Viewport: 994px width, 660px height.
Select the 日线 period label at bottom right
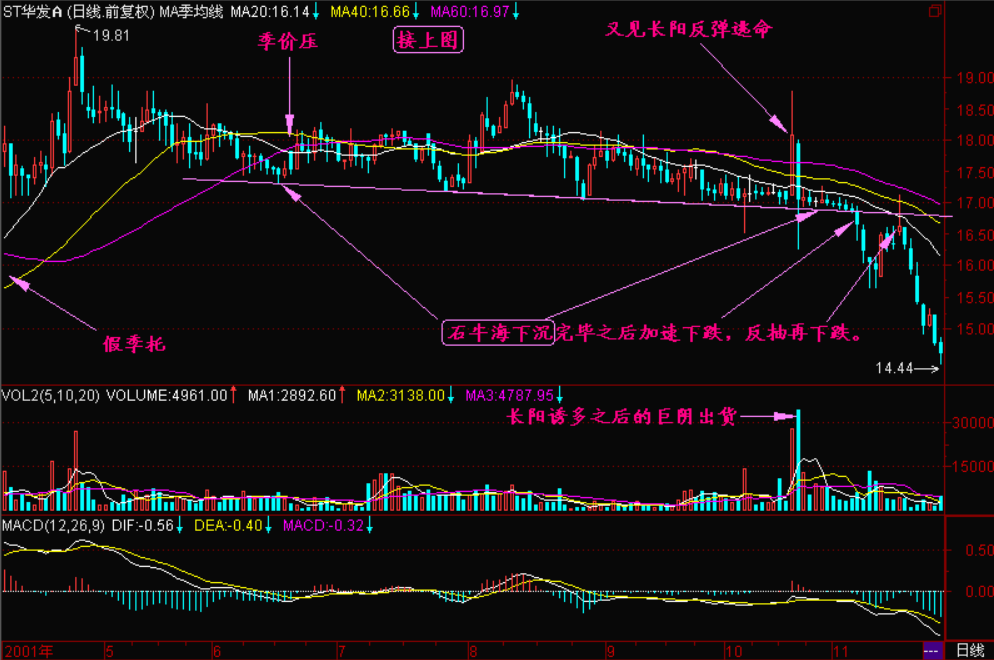(x=969, y=650)
